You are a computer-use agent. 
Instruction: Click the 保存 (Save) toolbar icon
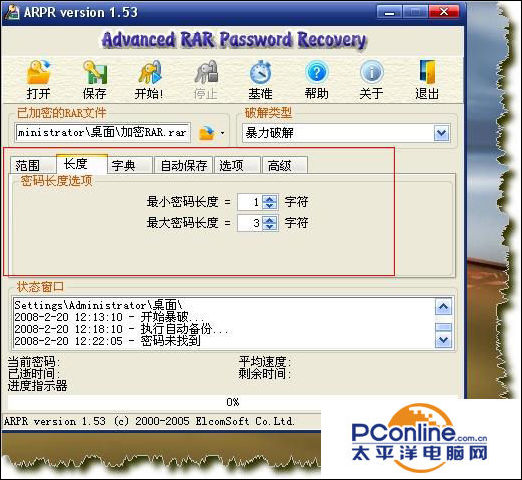pos(95,72)
